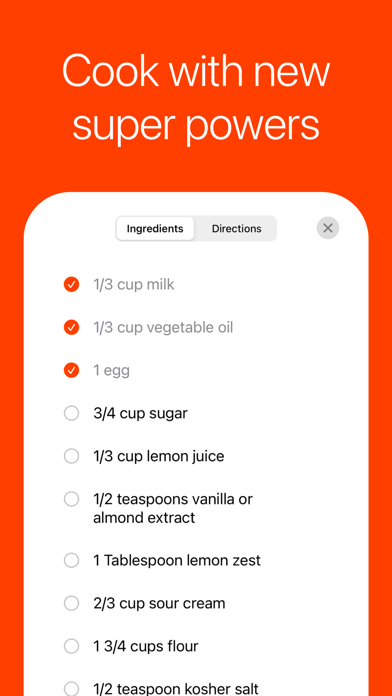The image size is (392, 696).
Task: Check off 3/4 cup sugar
Action: click(71, 413)
